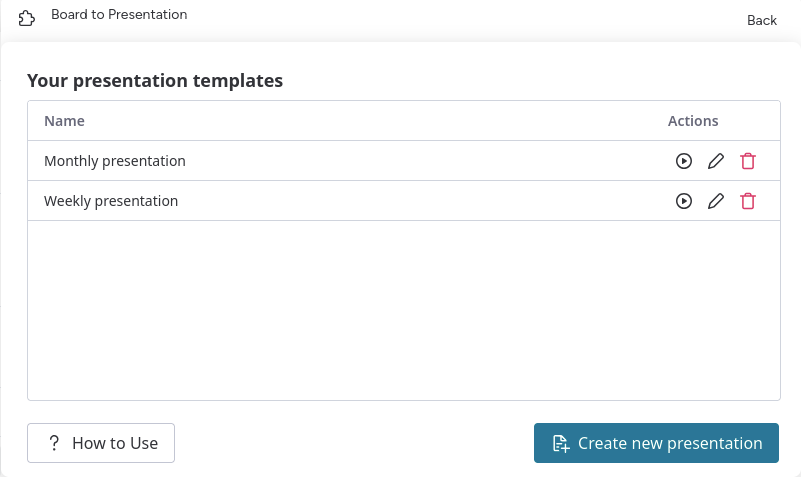Go Back from the templates screen
The width and height of the screenshot is (801, 477).
(x=761, y=20)
